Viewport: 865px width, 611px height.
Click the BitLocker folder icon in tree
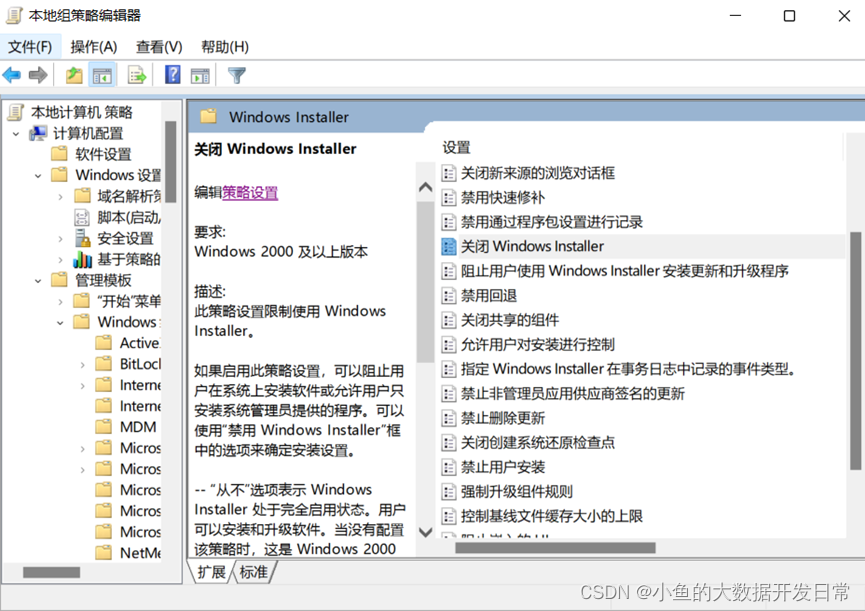click(104, 363)
